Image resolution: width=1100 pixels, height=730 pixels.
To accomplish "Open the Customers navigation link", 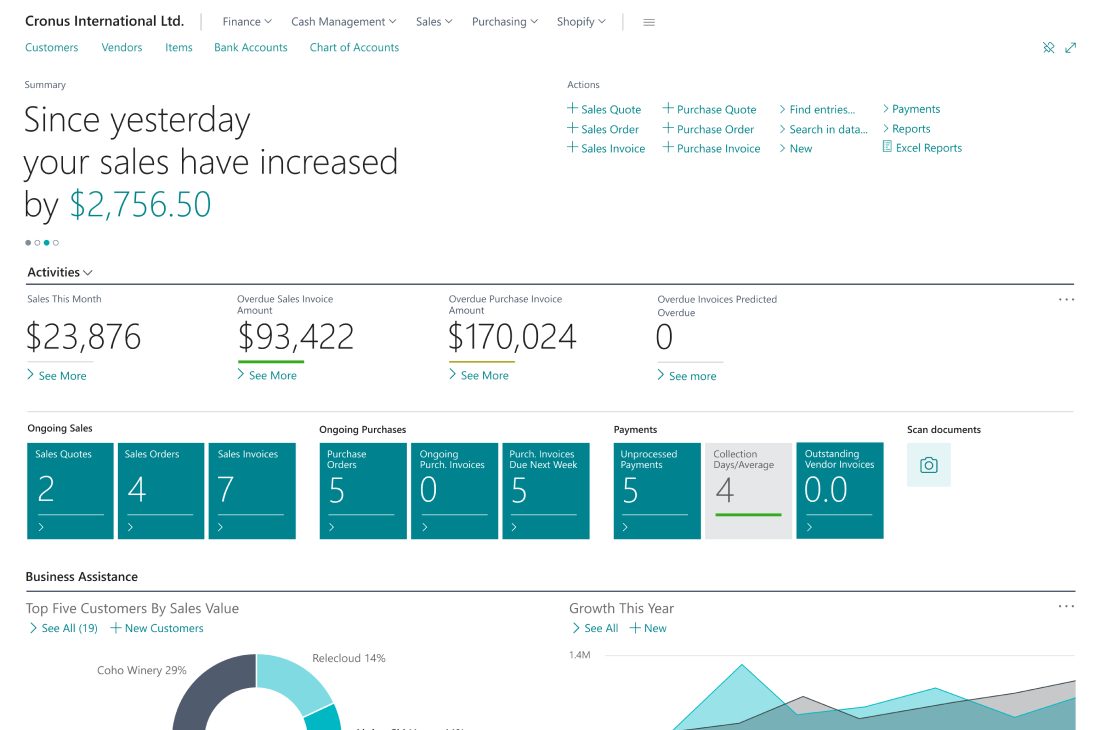I will [51, 48].
